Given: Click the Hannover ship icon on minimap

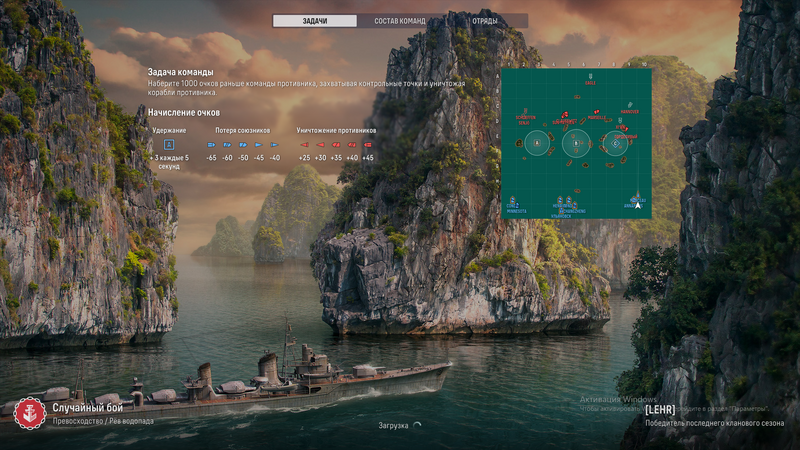Looking at the screenshot, I should (630, 105).
